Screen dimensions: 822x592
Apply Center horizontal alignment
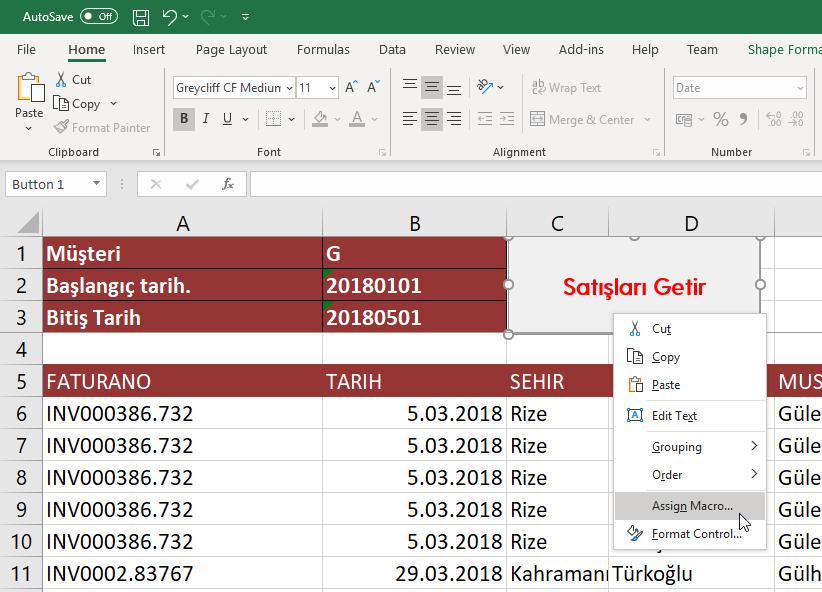(x=432, y=119)
